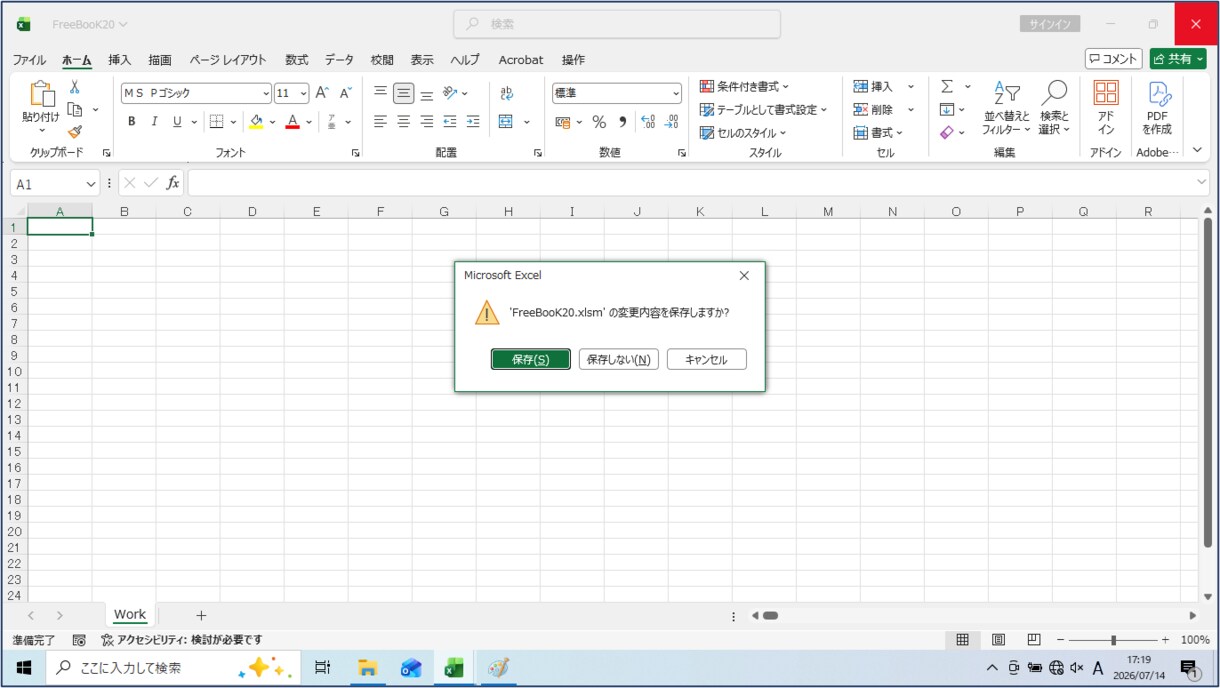Click the 削除 delete cells button

pos(873,110)
